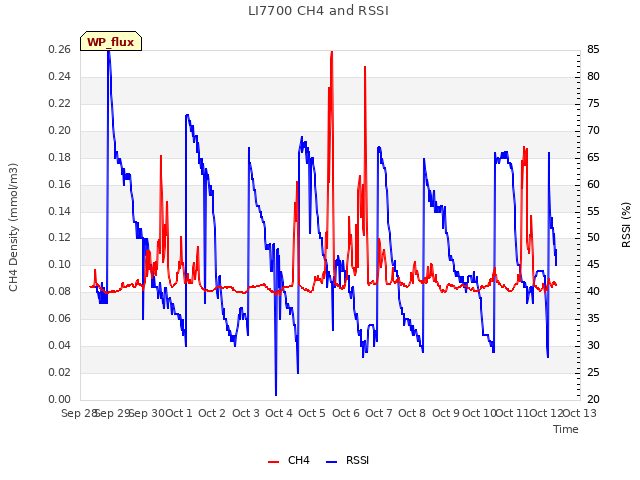Click the red CH4 legend color marker

[273, 462]
